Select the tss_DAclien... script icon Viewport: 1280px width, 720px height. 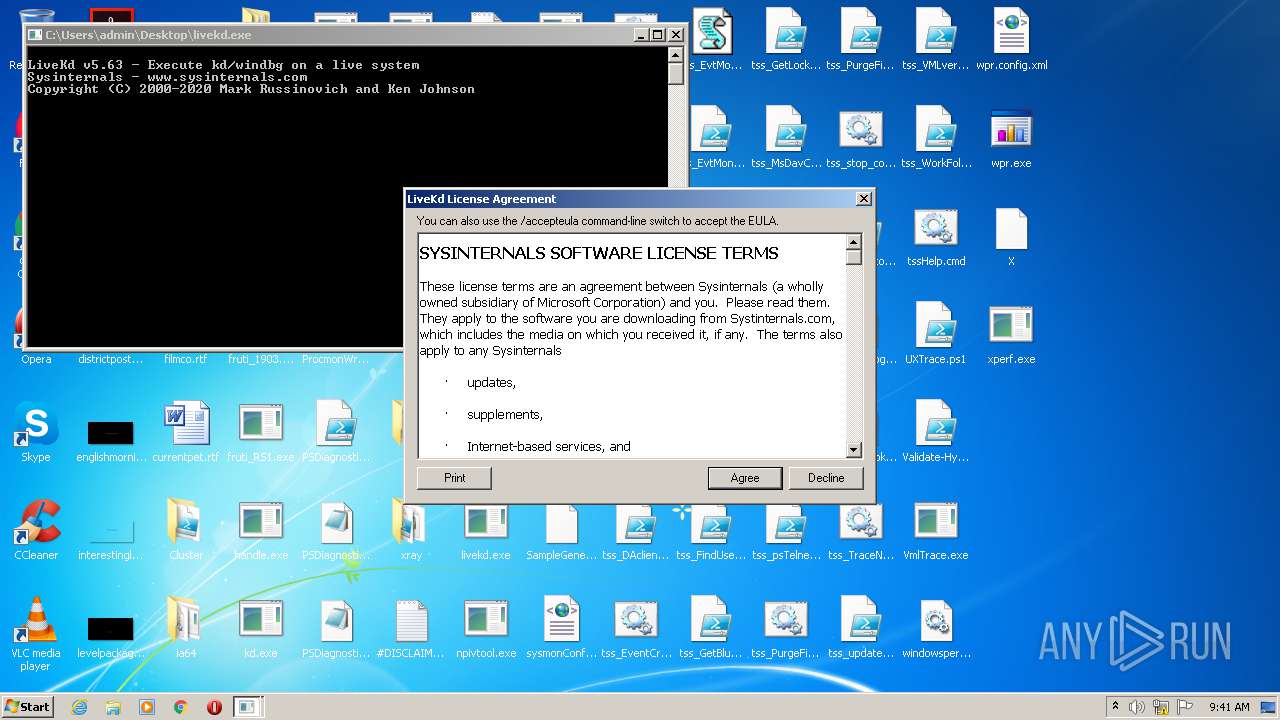click(636, 531)
